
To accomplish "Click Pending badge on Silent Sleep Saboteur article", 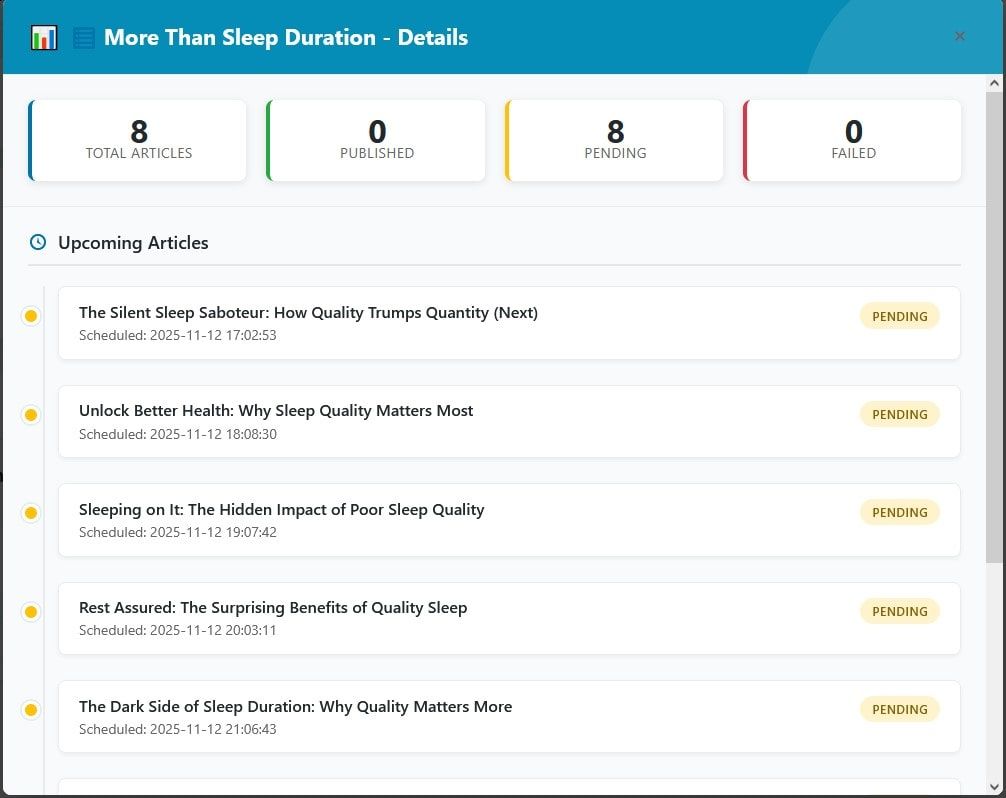I will coord(899,316).
